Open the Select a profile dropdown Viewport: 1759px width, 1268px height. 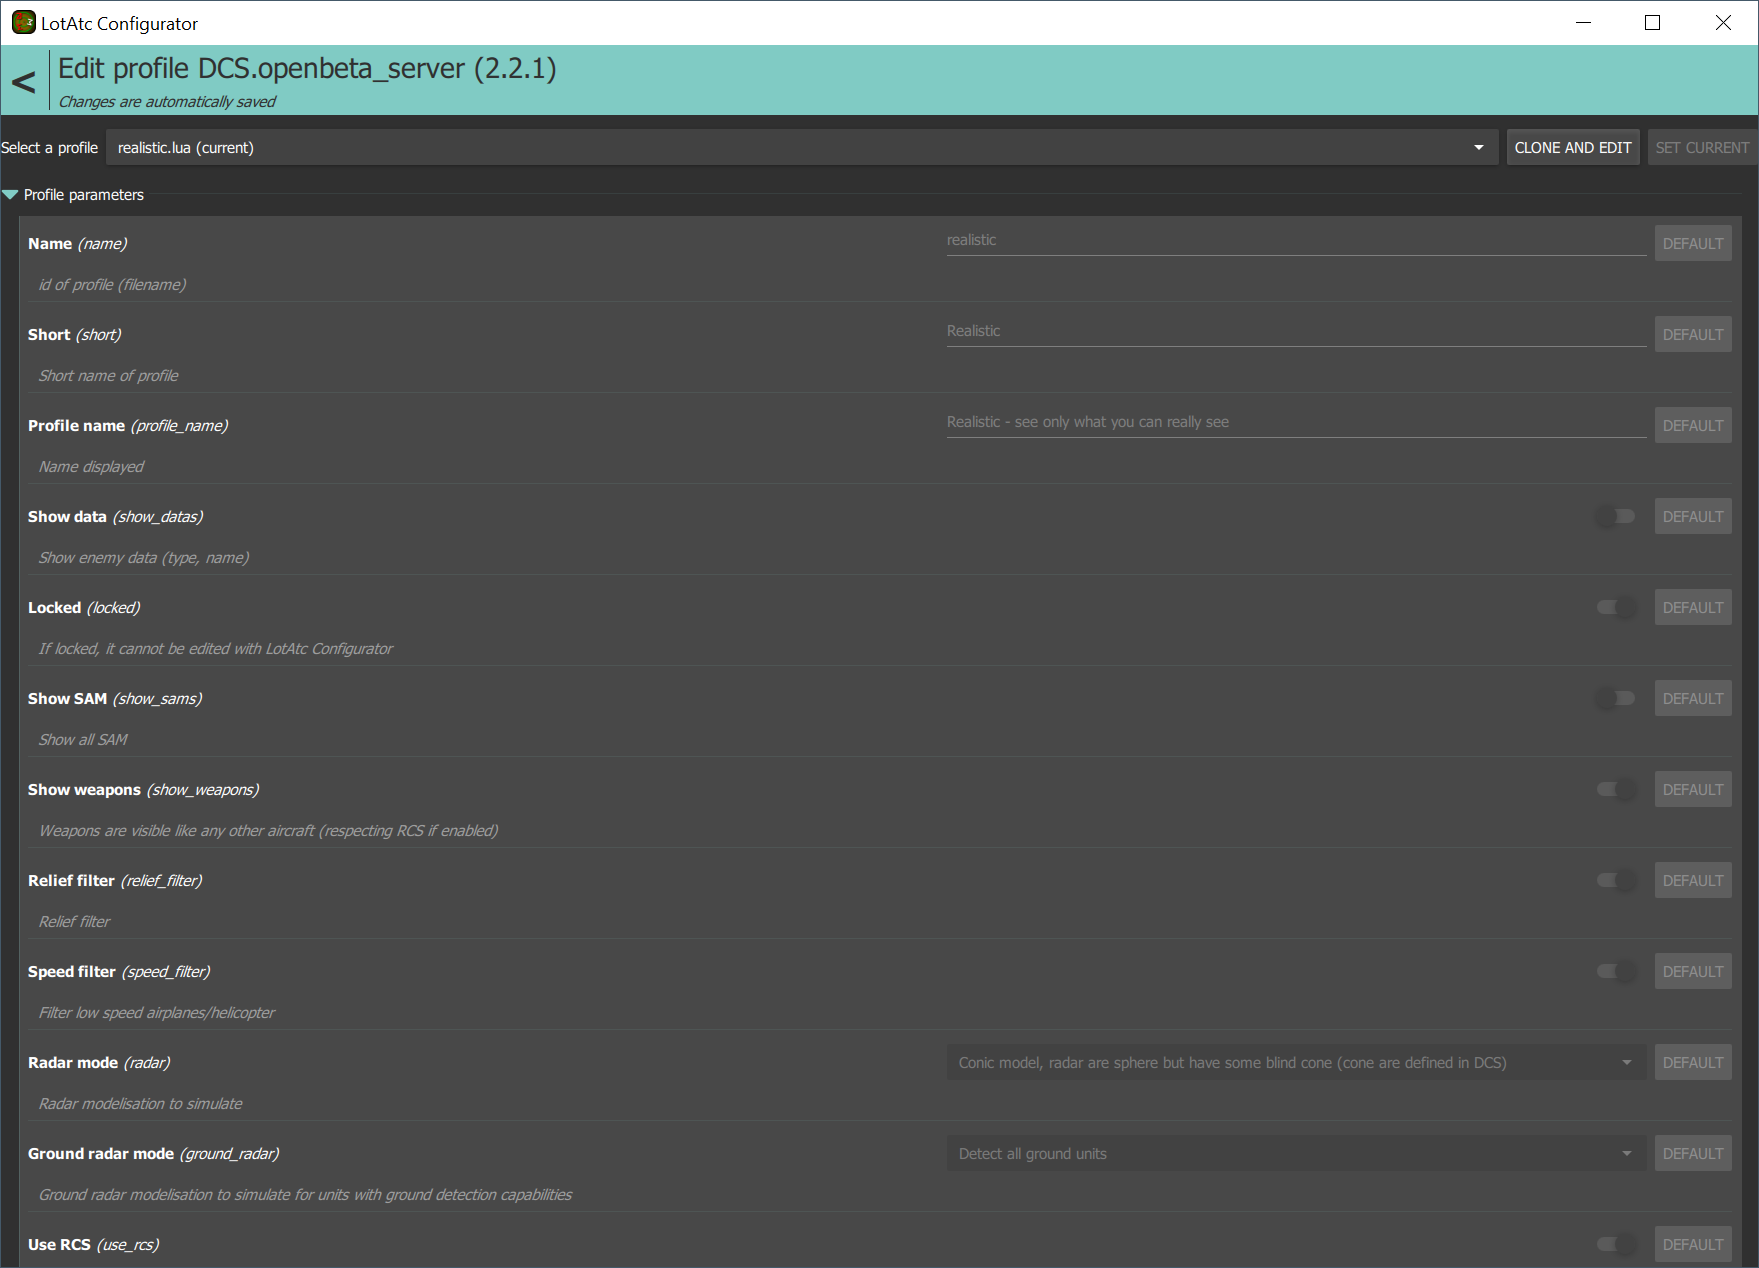(802, 148)
